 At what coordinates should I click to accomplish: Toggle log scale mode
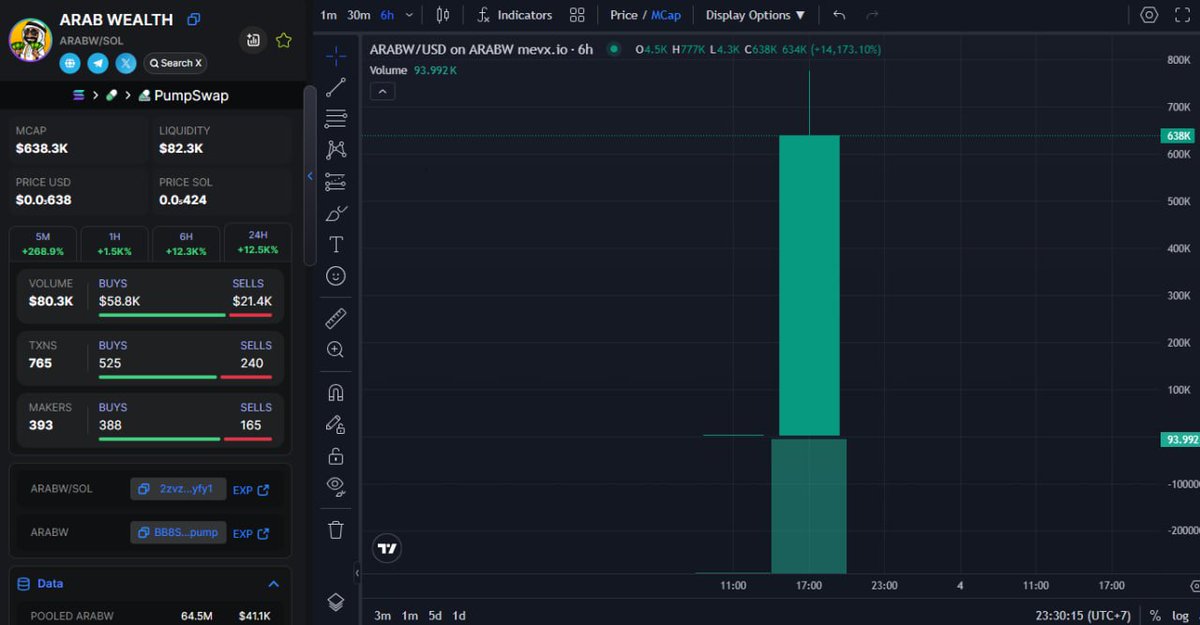(x=1180, y=615)
